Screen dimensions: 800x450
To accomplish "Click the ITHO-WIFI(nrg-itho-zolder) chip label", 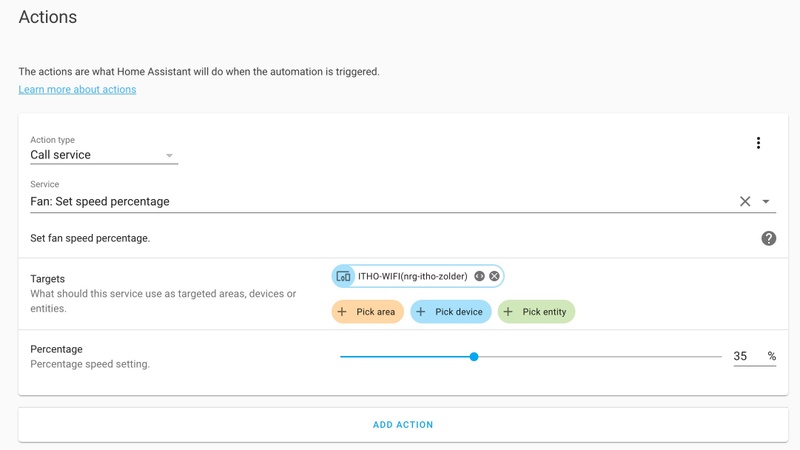I will (x=413, y=276).
